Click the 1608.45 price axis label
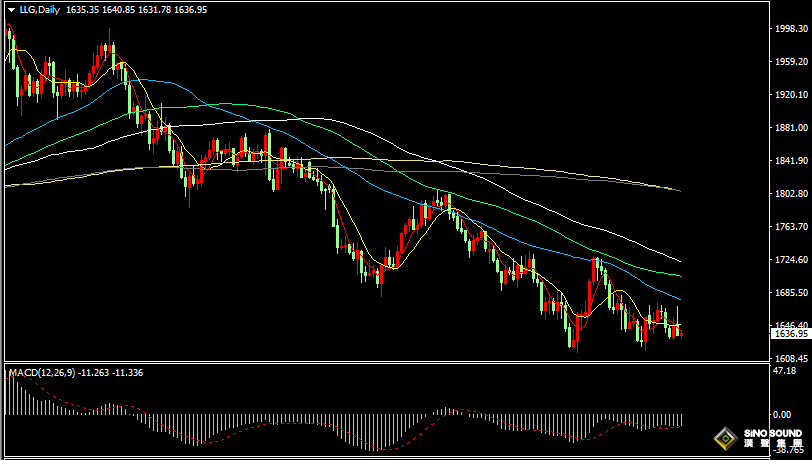 790,358
